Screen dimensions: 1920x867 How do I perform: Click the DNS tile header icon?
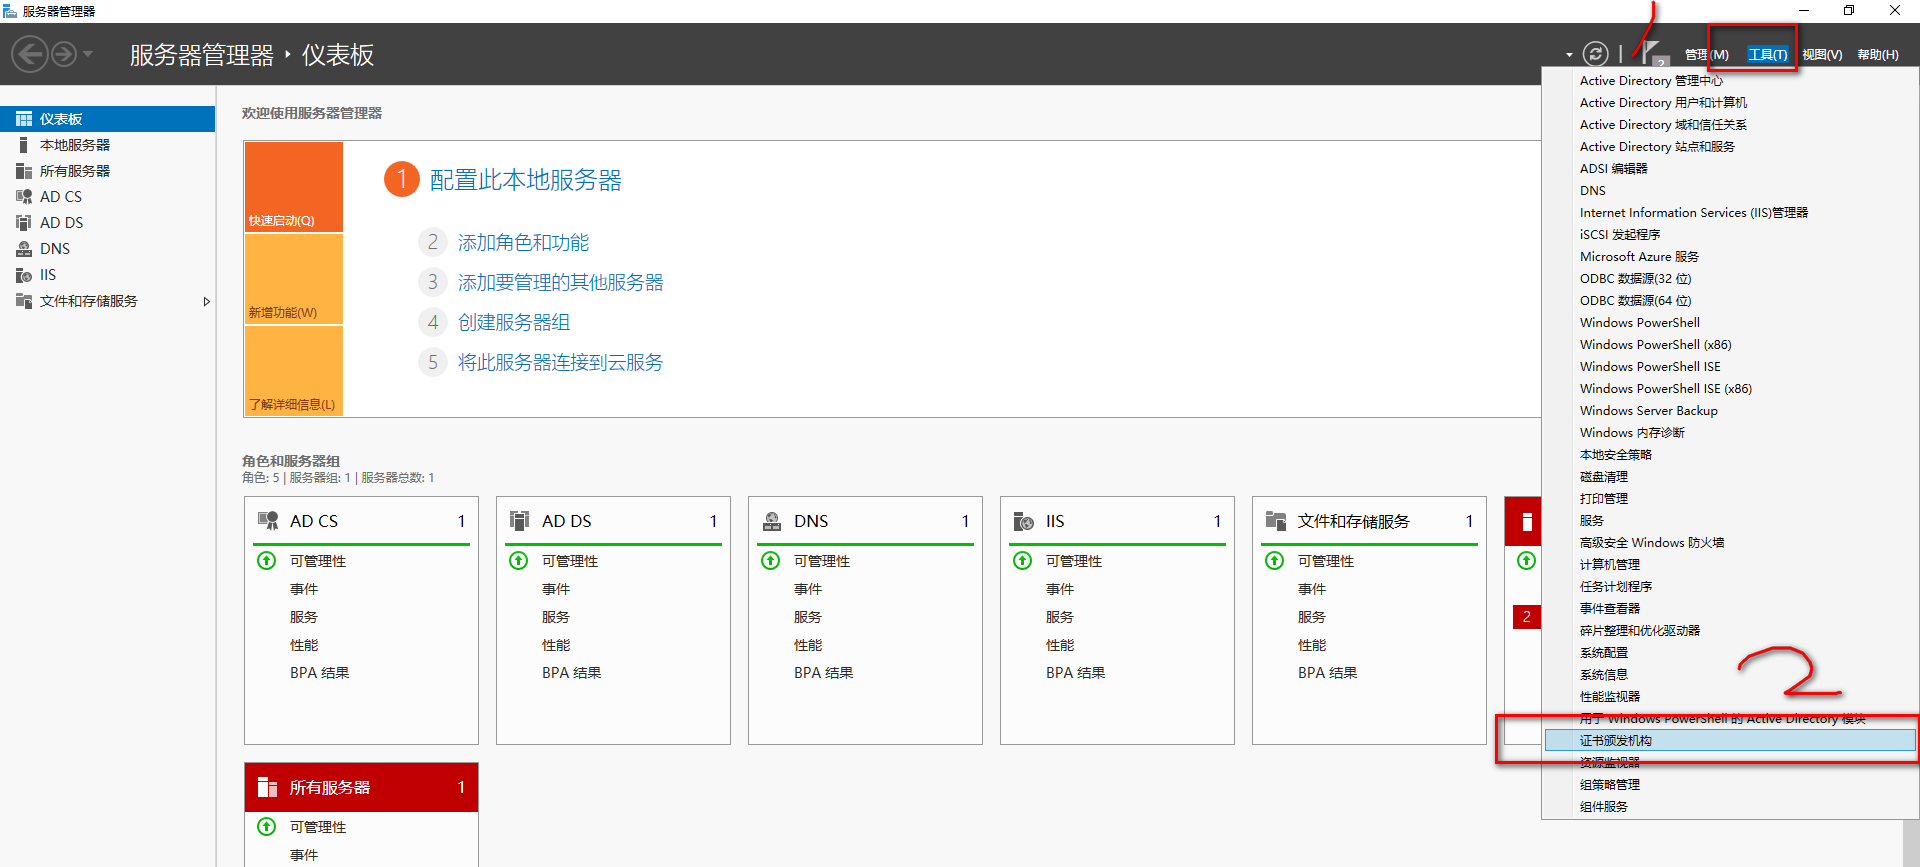(772, 521)
